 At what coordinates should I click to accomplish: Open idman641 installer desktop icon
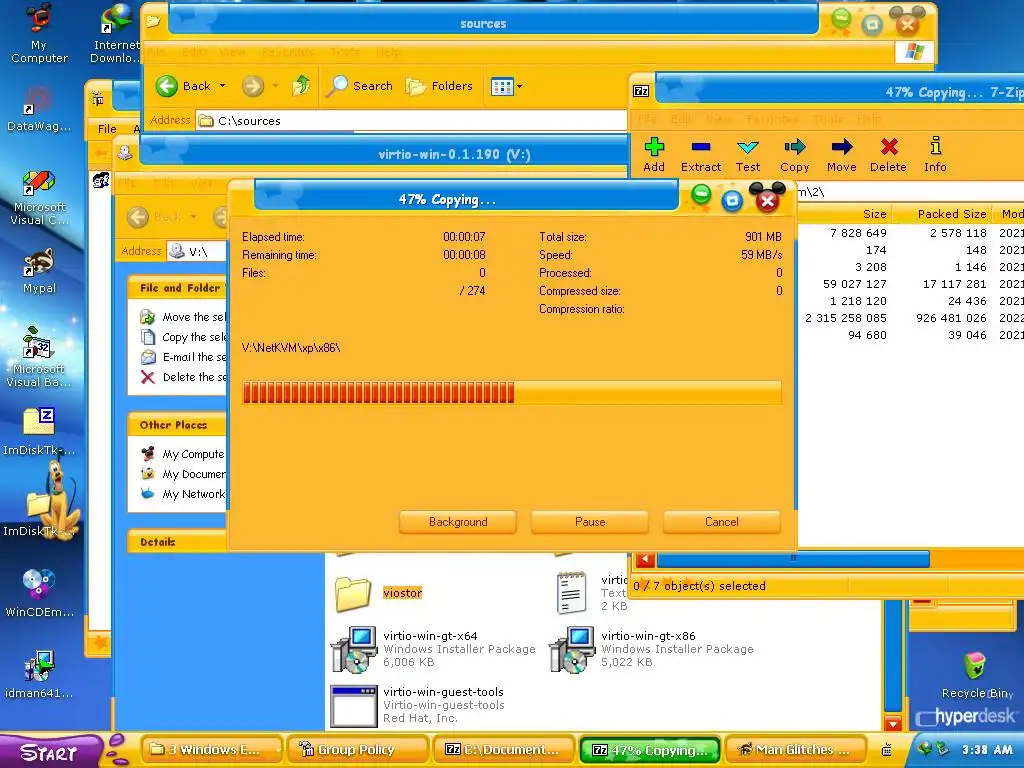click(39, 674)
